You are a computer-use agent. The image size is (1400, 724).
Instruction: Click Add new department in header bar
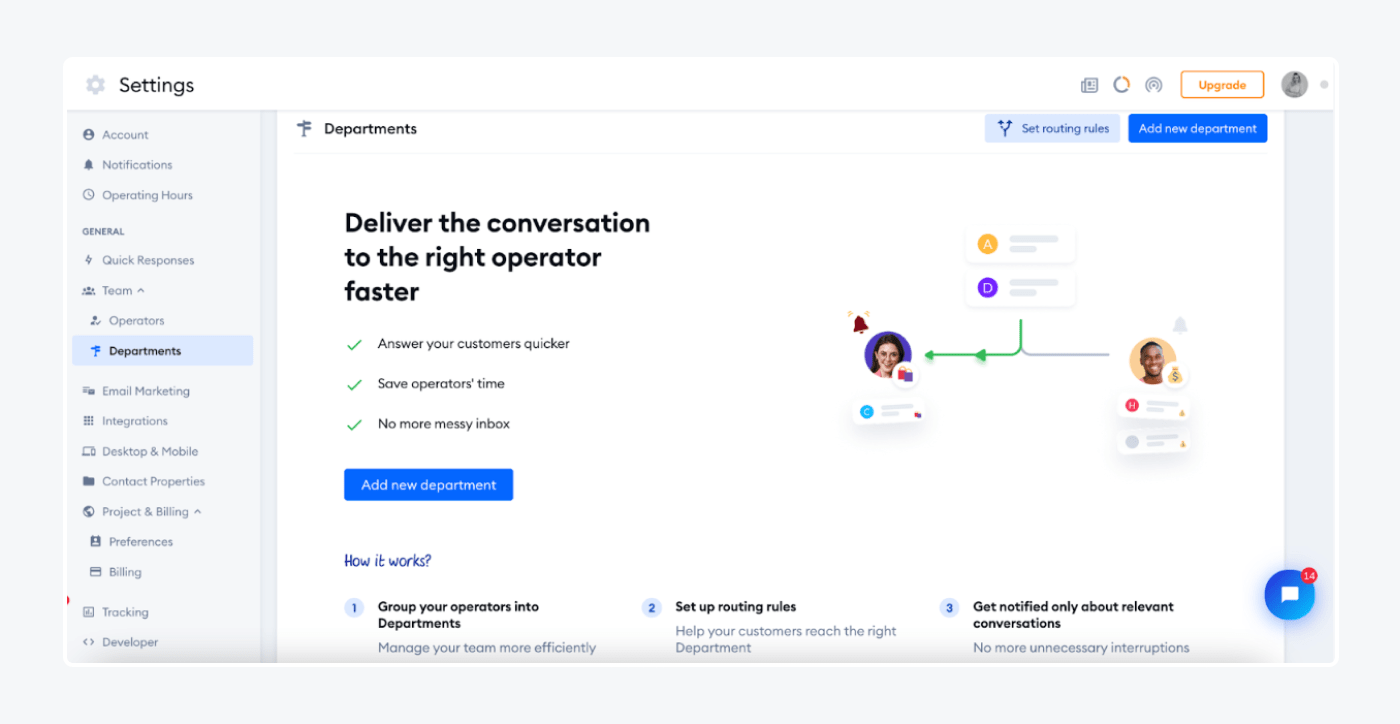(1198, 128)
